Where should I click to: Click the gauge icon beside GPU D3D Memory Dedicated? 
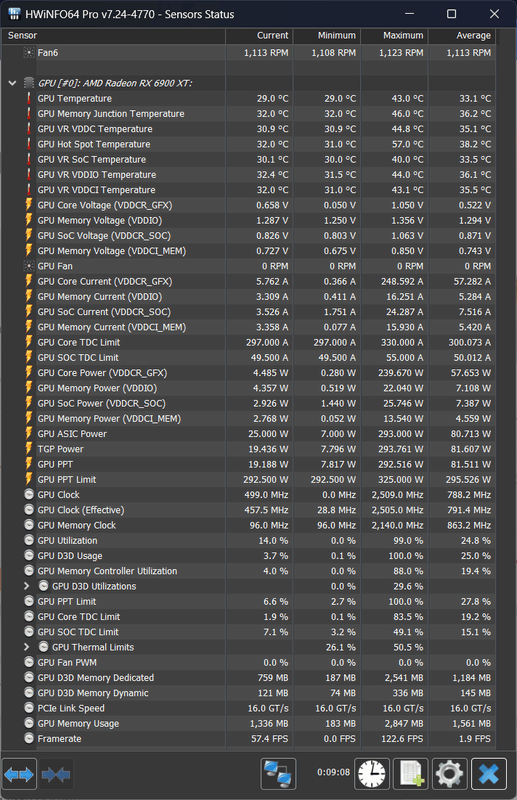pos(29,678)
